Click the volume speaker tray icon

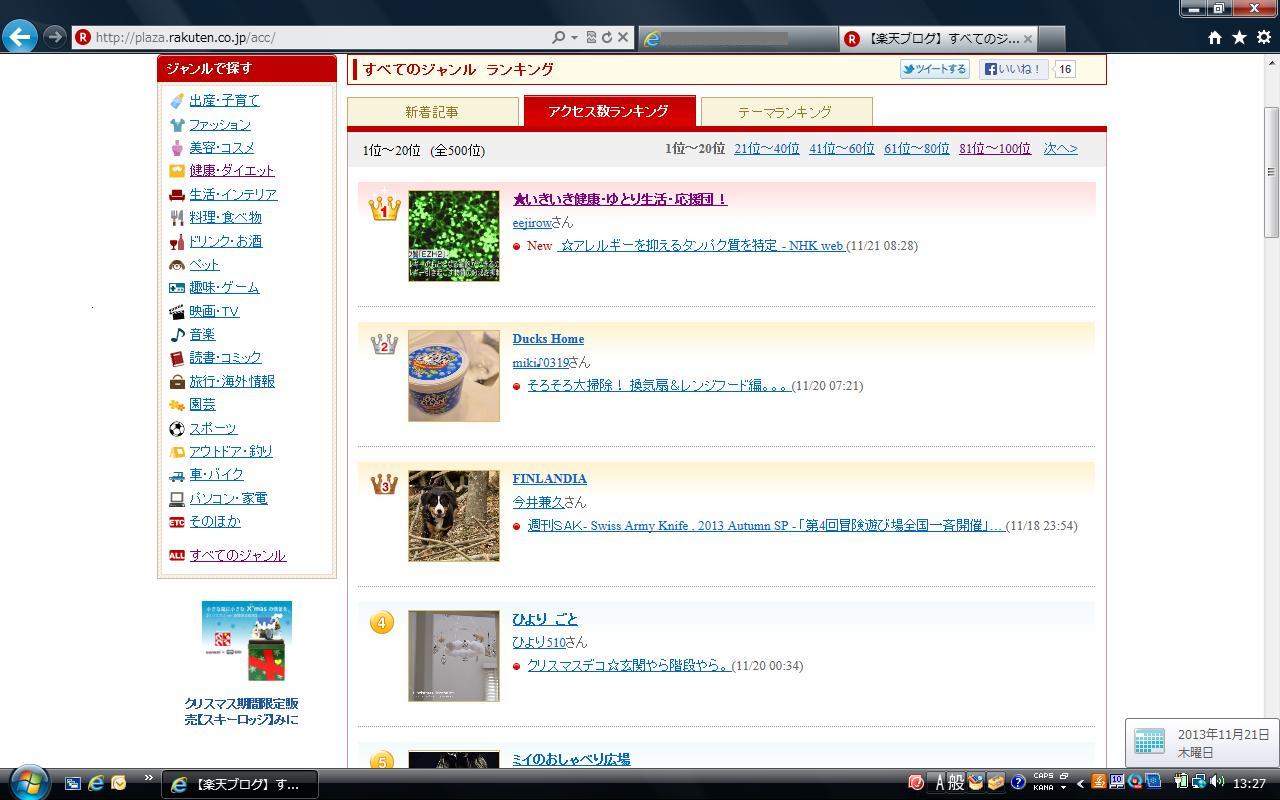(1217, 782)
